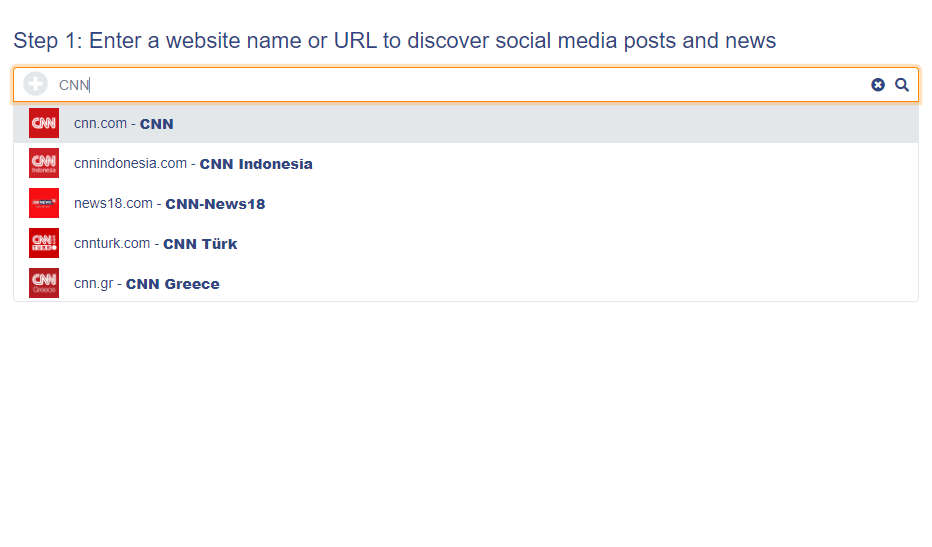The height and width of the screenshot is (547, 932).
Task: Click the bold CNN Türk label
Action: tap(200, 244)
